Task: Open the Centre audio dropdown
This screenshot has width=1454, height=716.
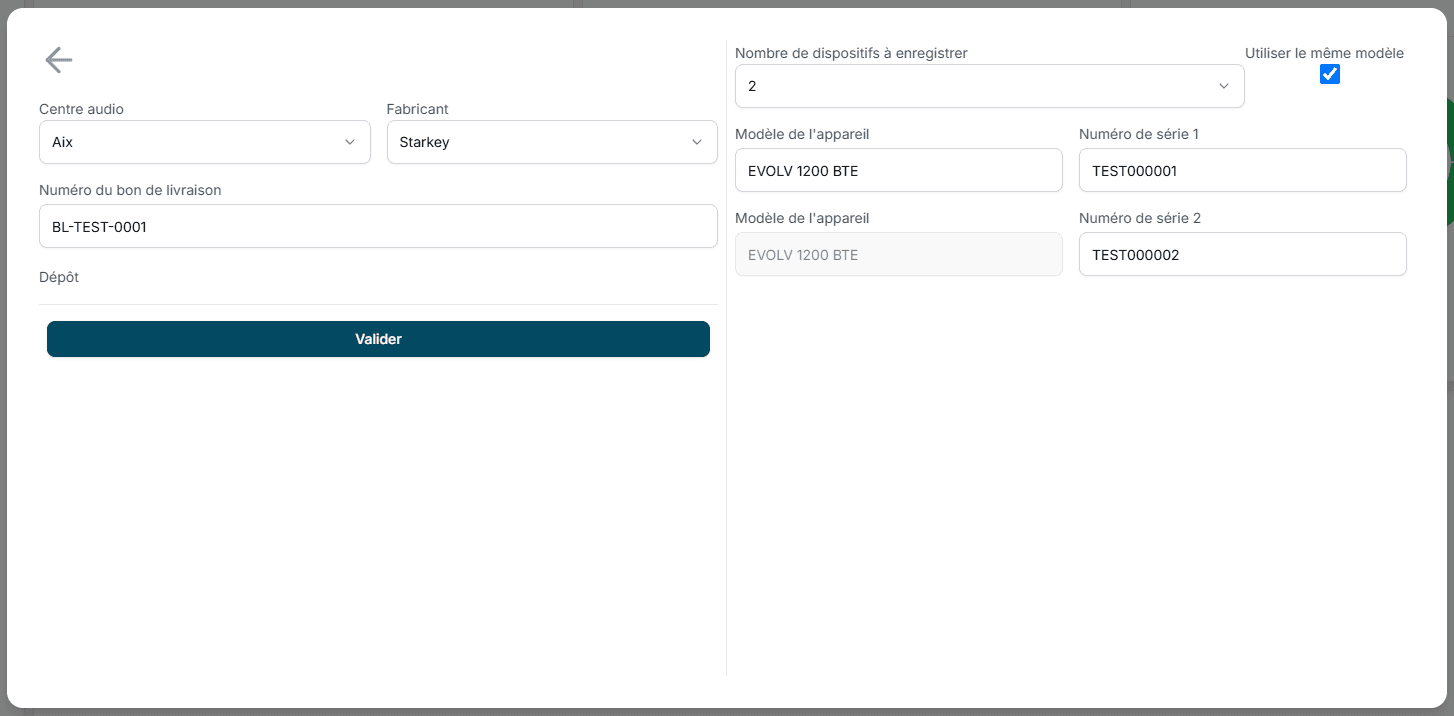Action: click(x=205, y=142)
